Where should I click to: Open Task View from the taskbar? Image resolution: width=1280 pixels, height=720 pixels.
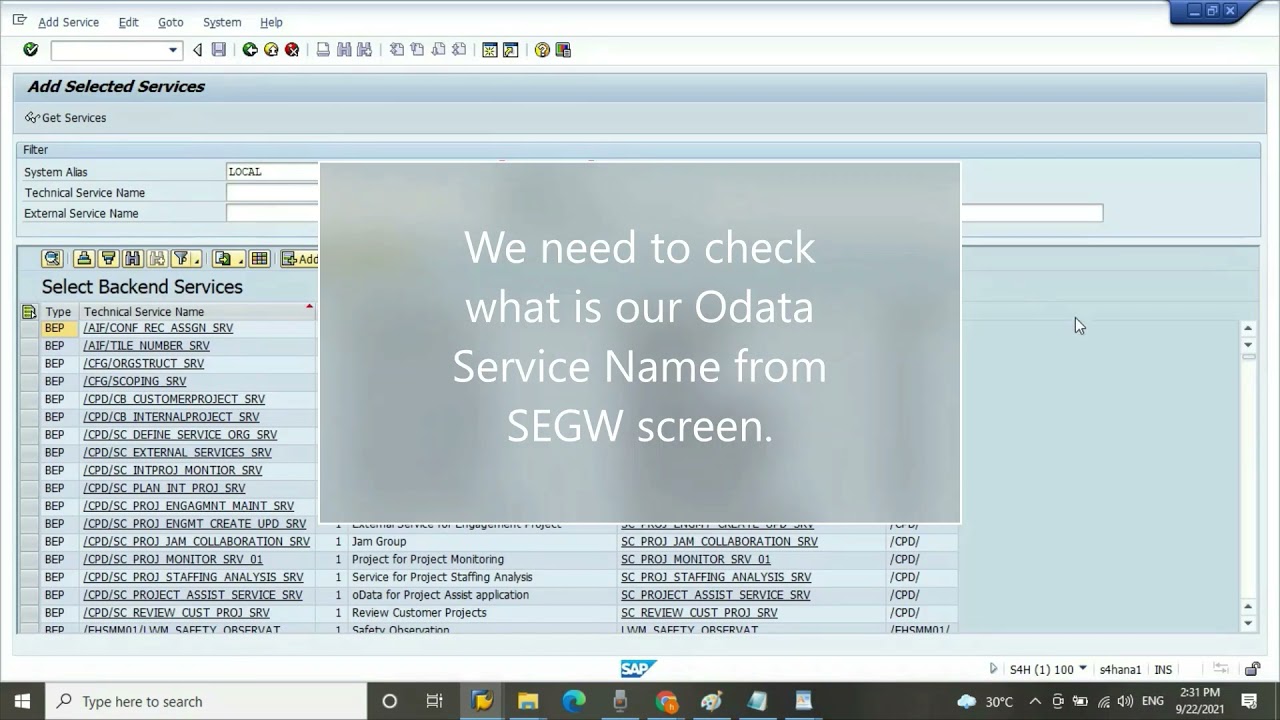pyautogui.click(x=434, y=701)
